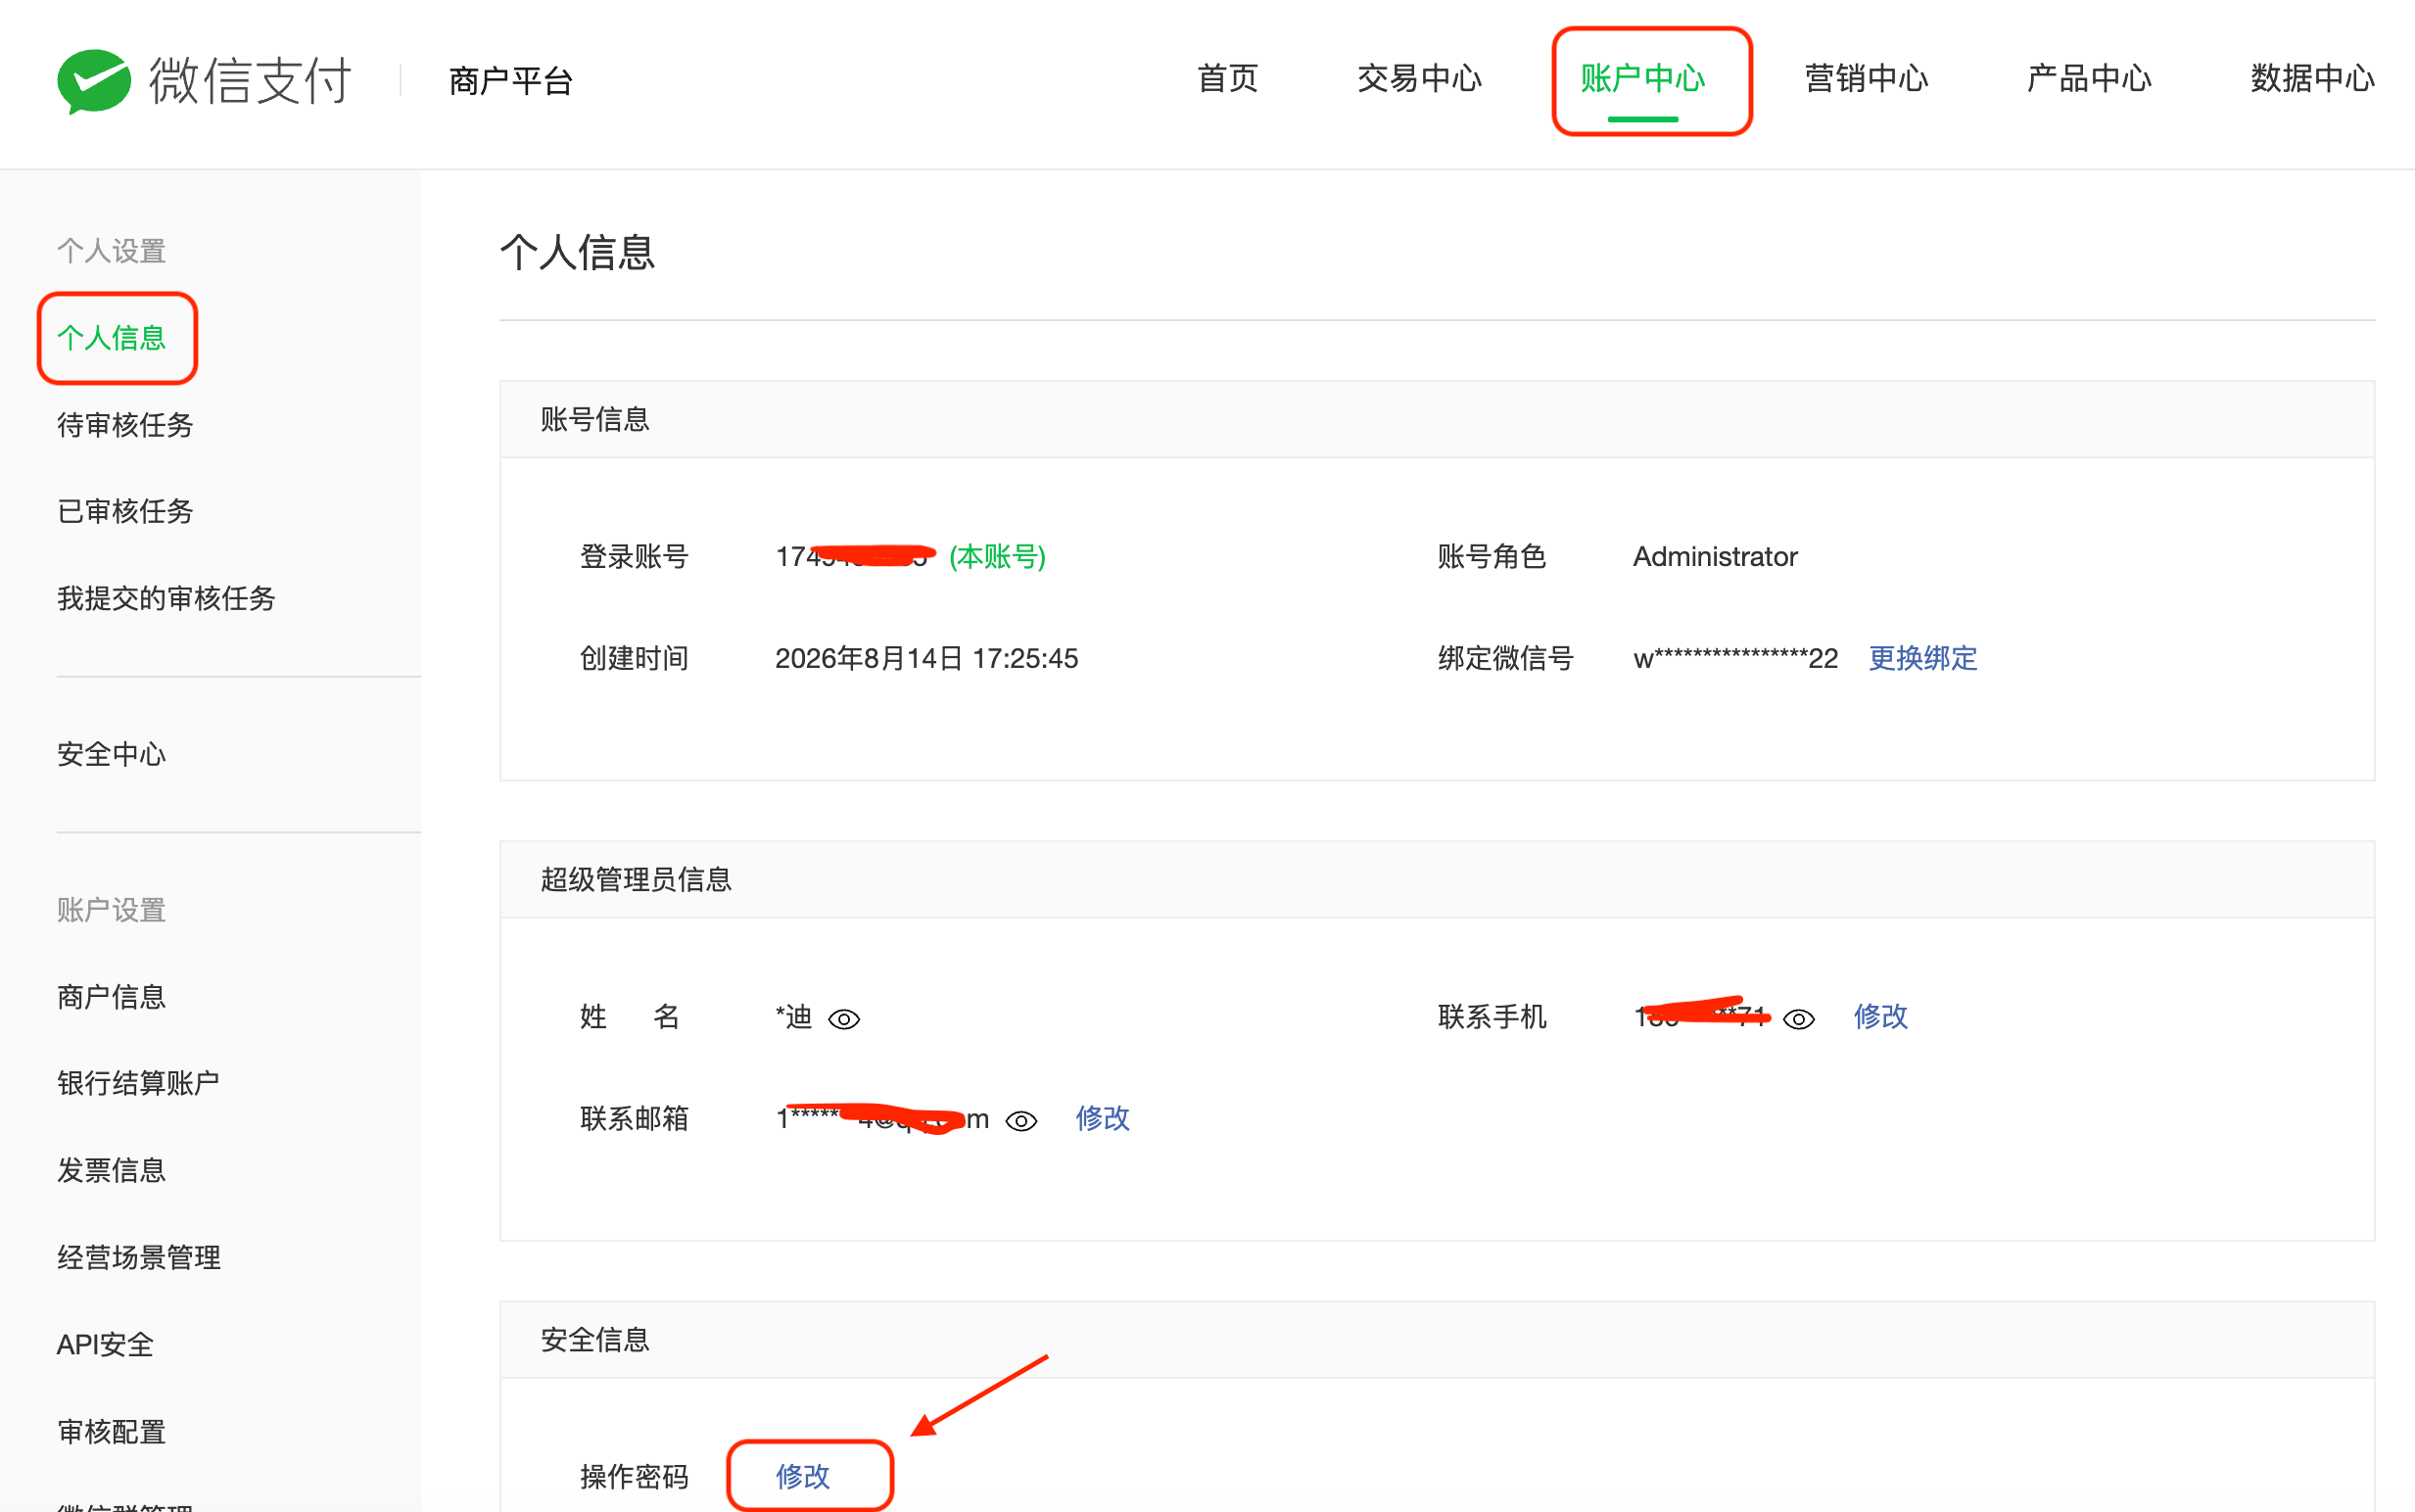
Task: Select 个人信息 in sidebar
Action: [111, 338]
